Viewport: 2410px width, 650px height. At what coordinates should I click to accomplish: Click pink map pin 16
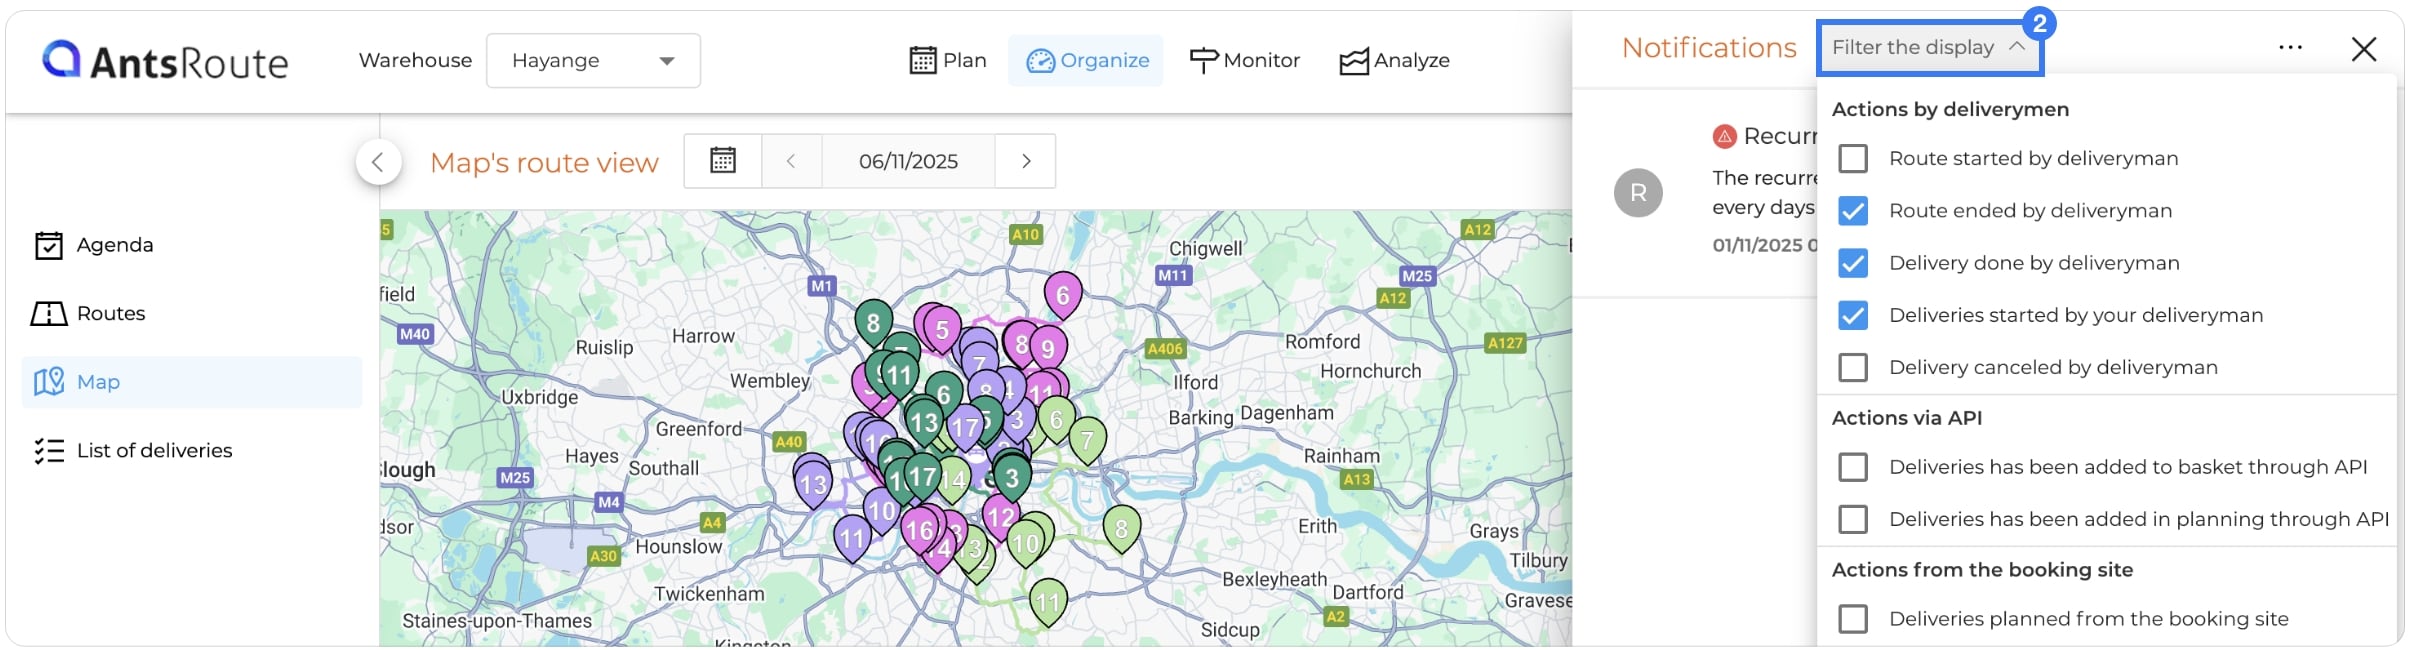point(920,531)
